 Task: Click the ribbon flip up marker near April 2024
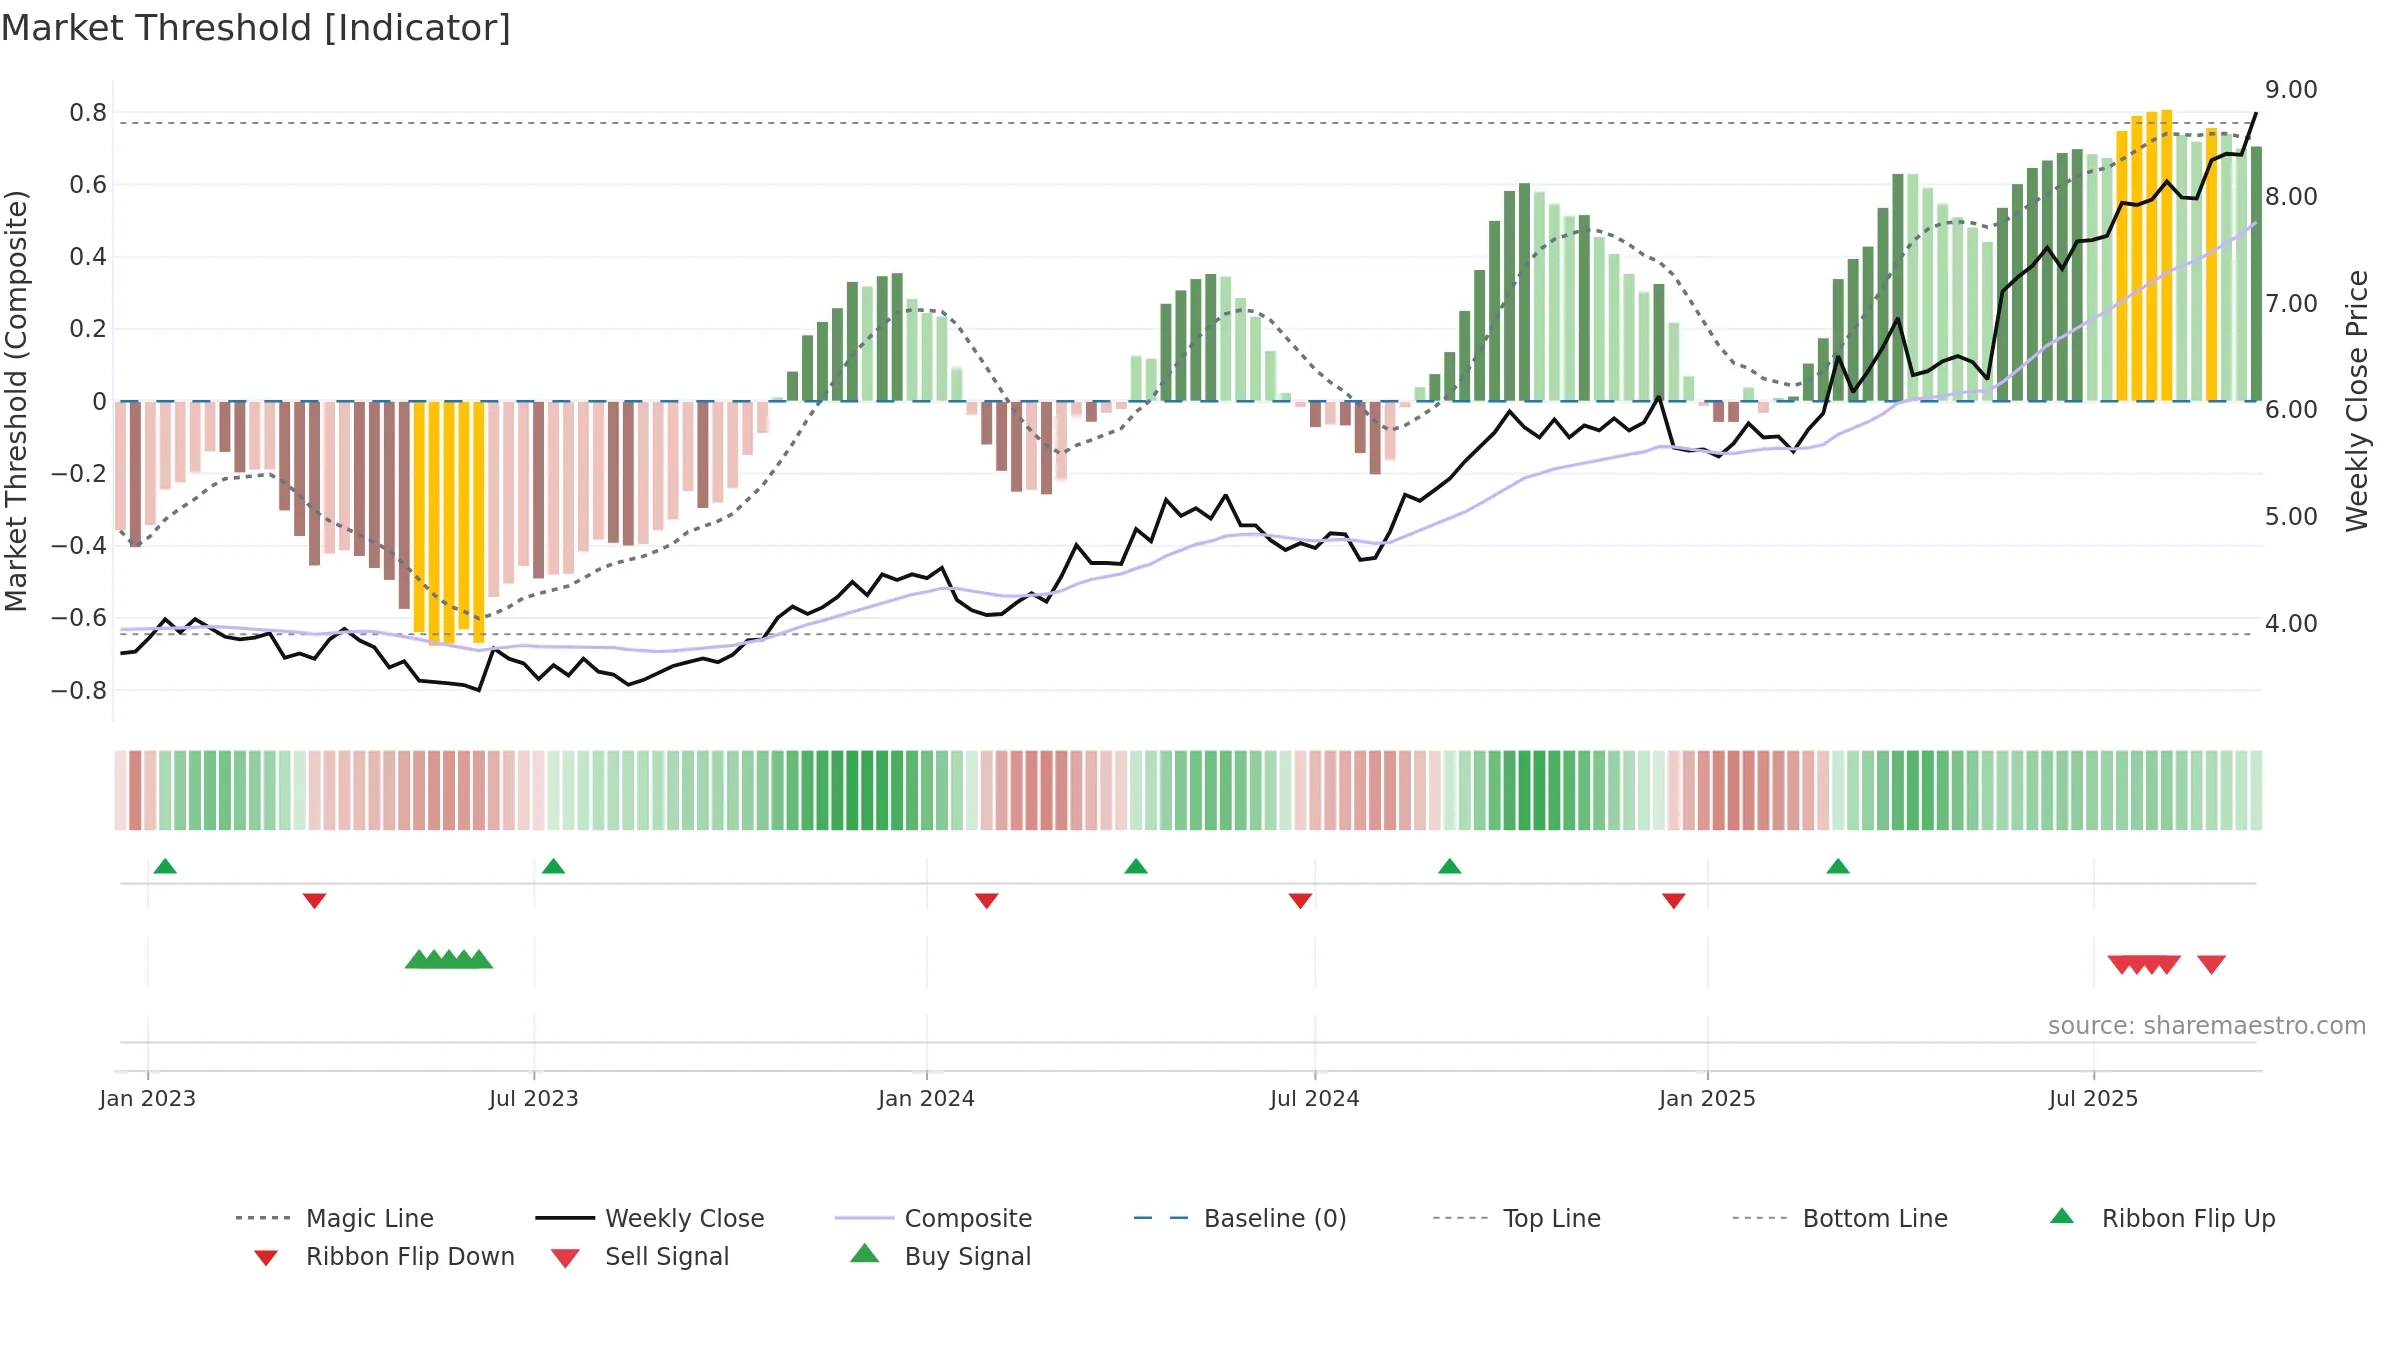coord(1136,866)
